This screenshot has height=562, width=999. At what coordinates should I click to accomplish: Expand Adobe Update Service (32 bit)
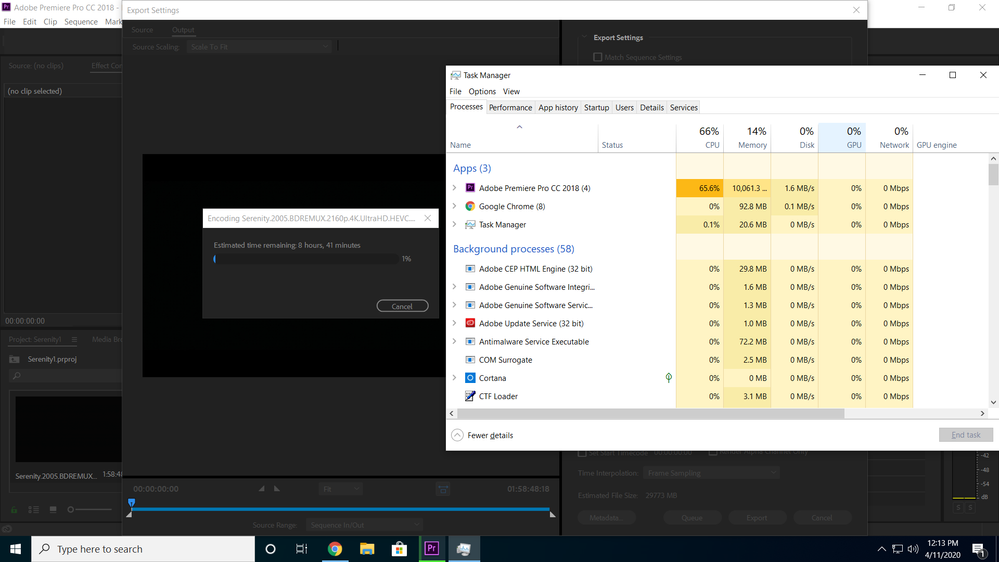tap(454, 323)
